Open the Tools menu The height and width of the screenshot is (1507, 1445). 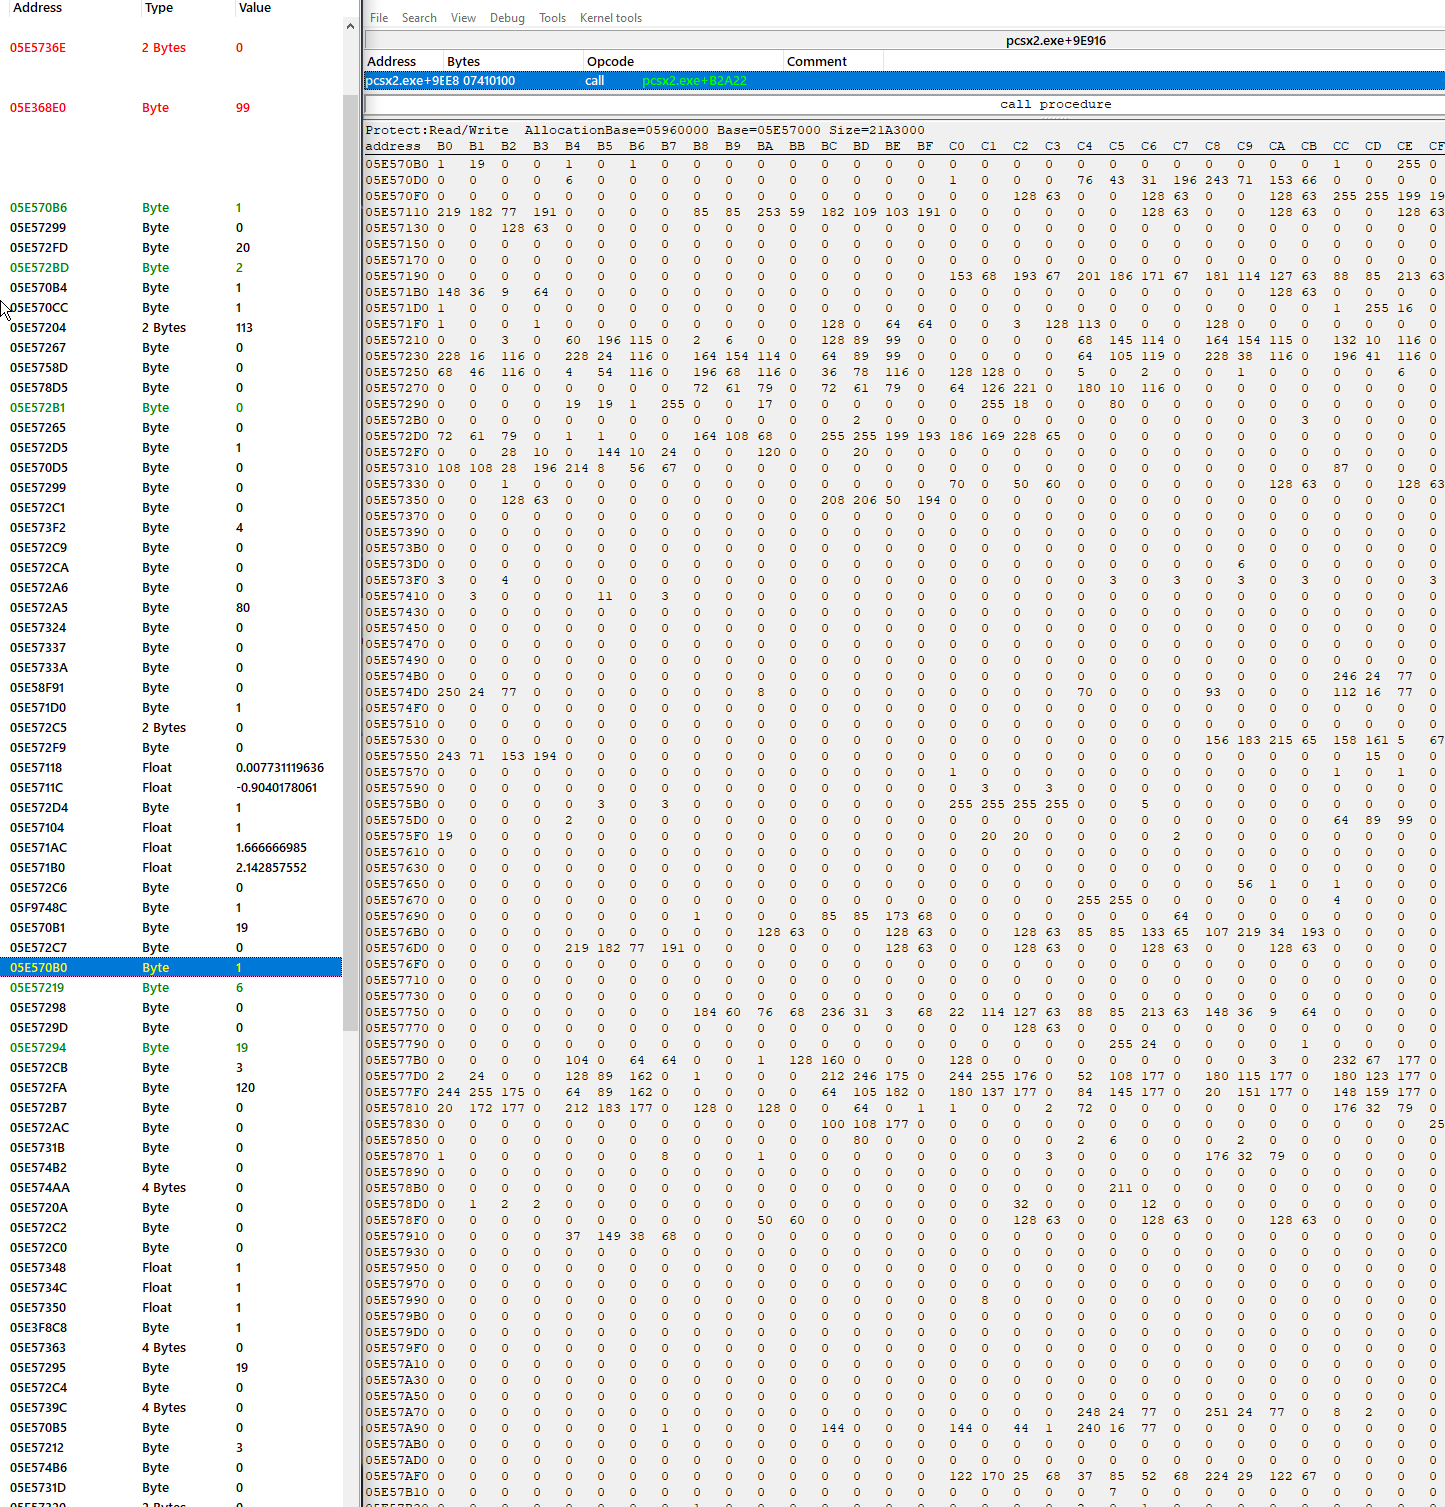(x=552, y=18)
